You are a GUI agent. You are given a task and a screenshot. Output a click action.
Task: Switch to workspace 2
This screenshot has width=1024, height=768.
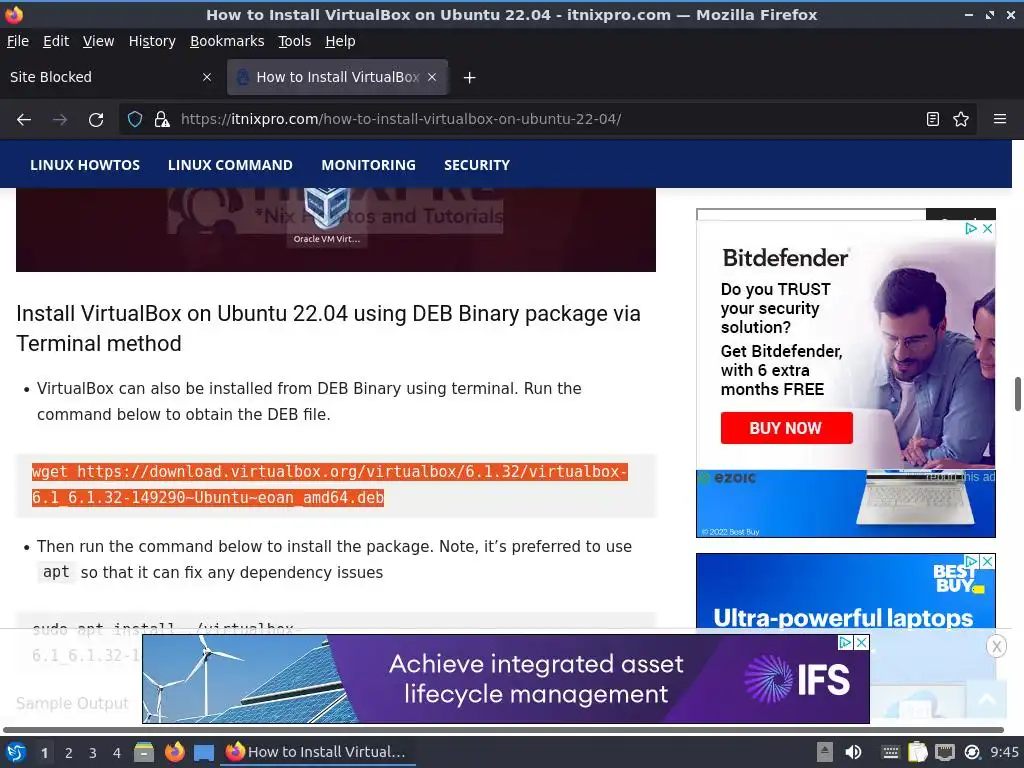point(69,753)
